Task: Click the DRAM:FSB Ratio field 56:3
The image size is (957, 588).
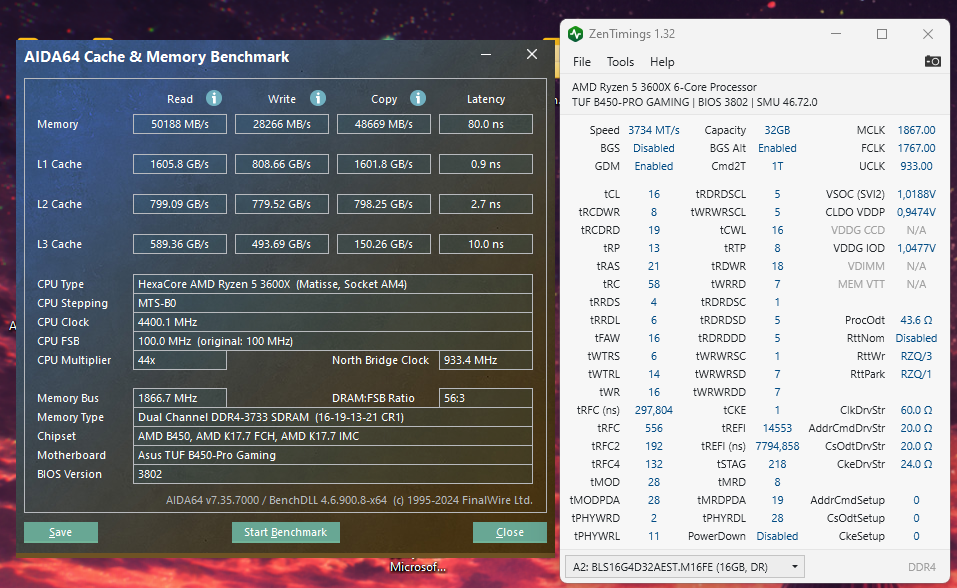Action: click(x=486, y=398)
